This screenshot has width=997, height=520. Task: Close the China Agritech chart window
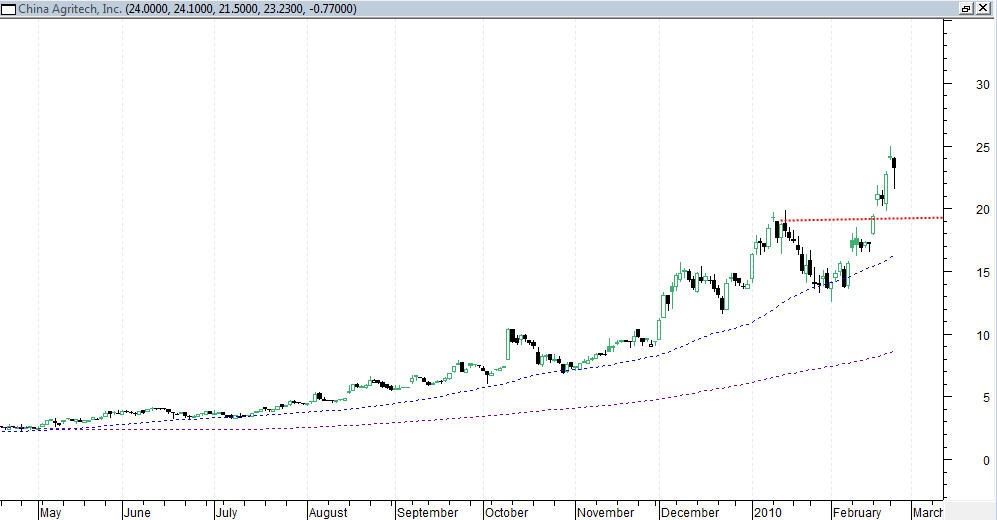982,9
